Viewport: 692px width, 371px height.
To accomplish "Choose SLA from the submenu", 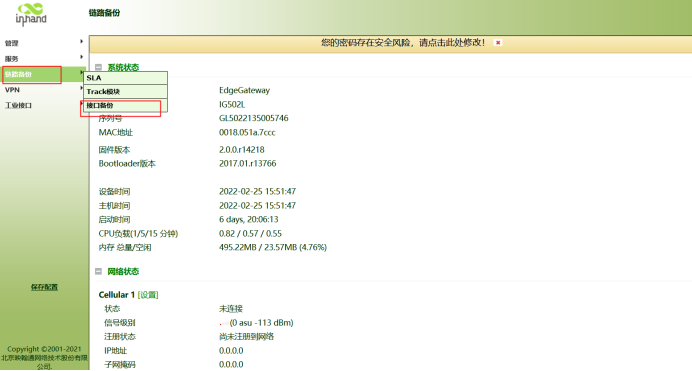I will pyautogui.click(x=125, y=78).
